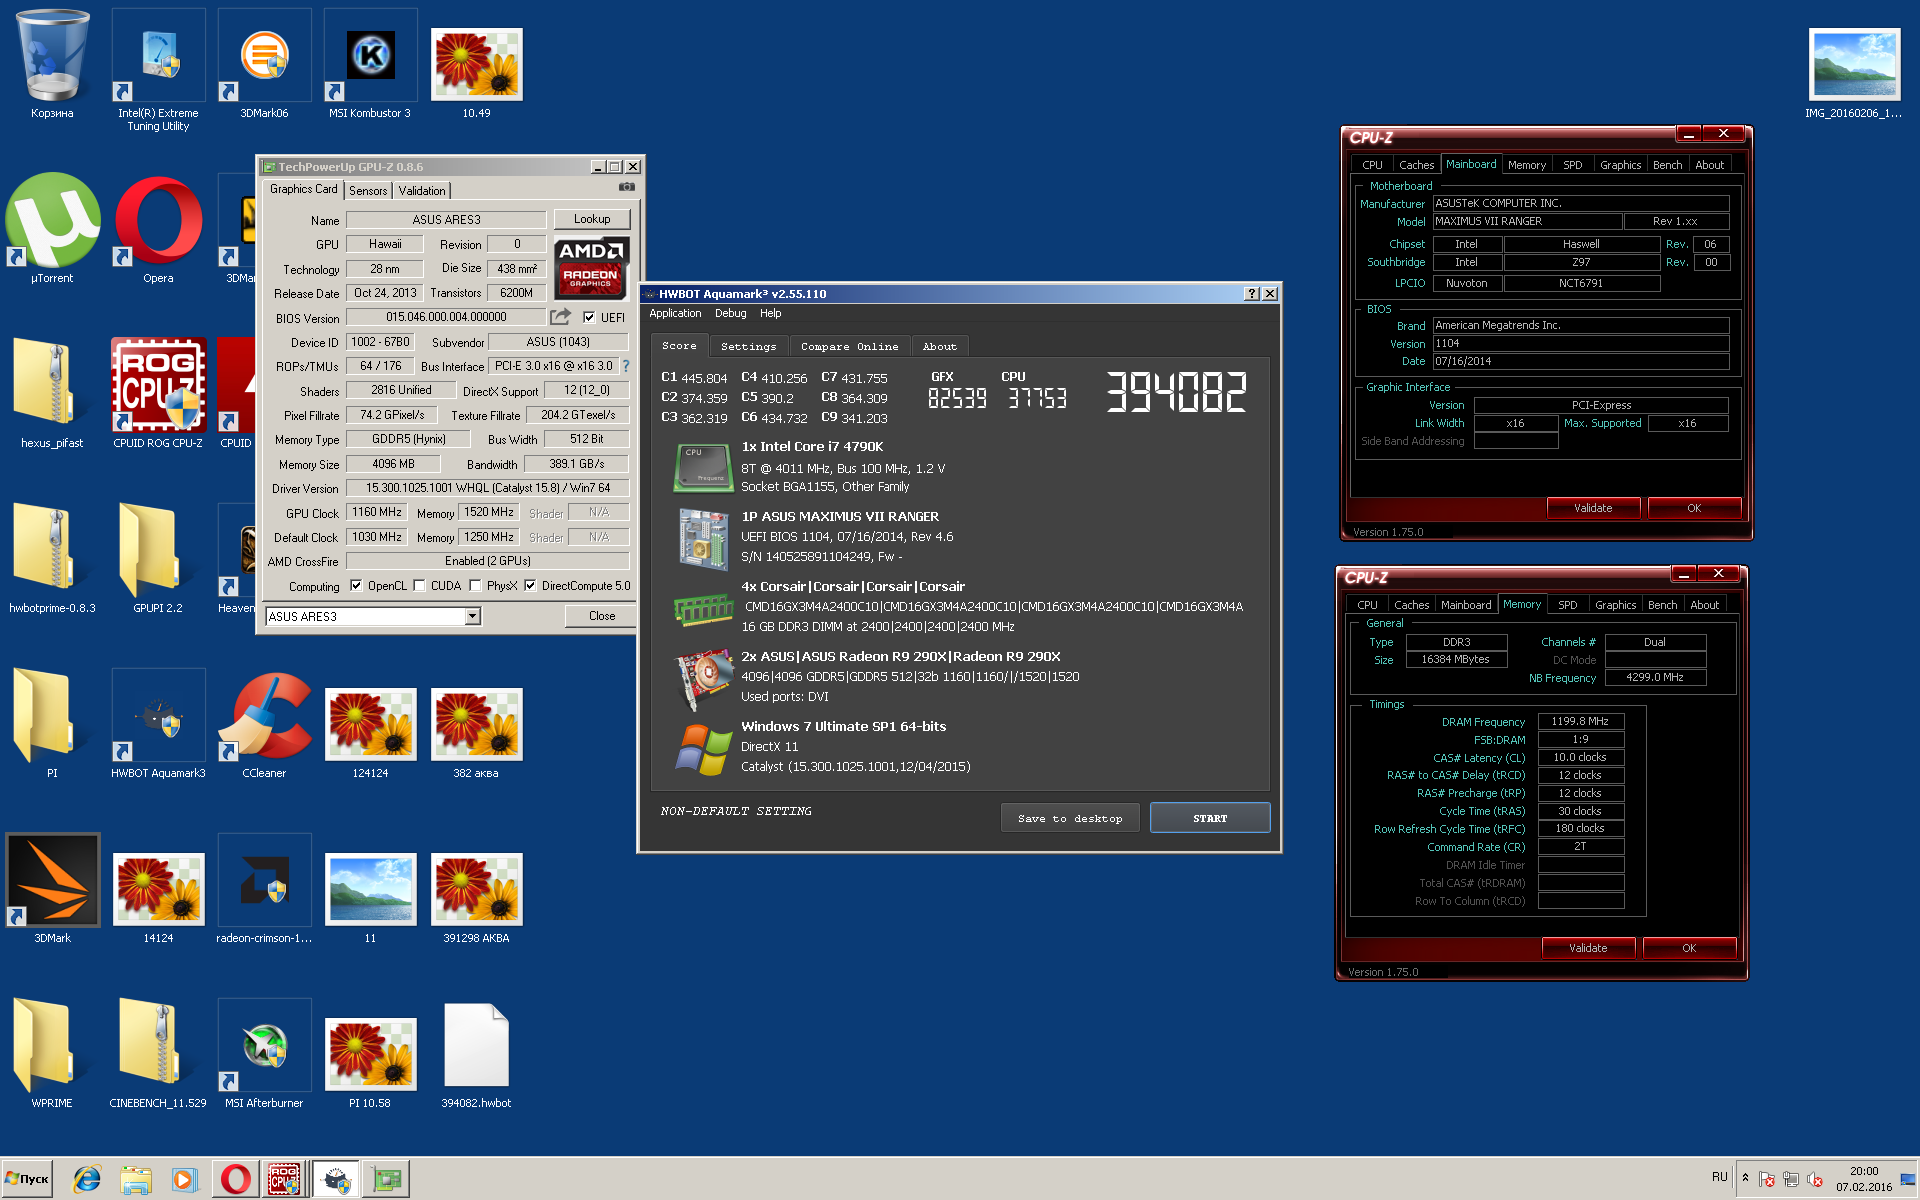Expand the ASUS ARES3 GPU dropdown

[x=472, y=617]
